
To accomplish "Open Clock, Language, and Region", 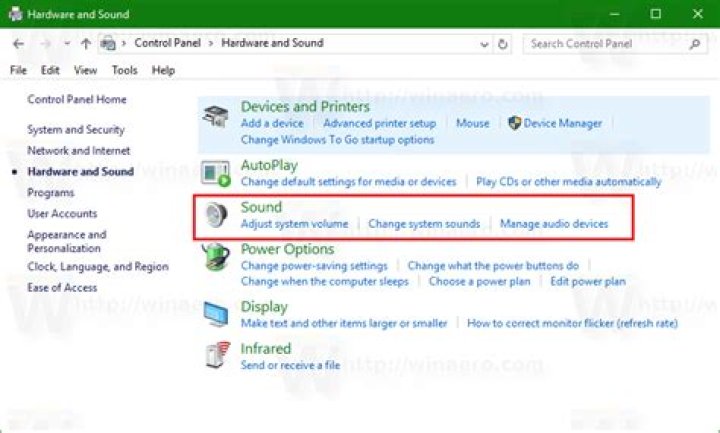I will point(98,267).
